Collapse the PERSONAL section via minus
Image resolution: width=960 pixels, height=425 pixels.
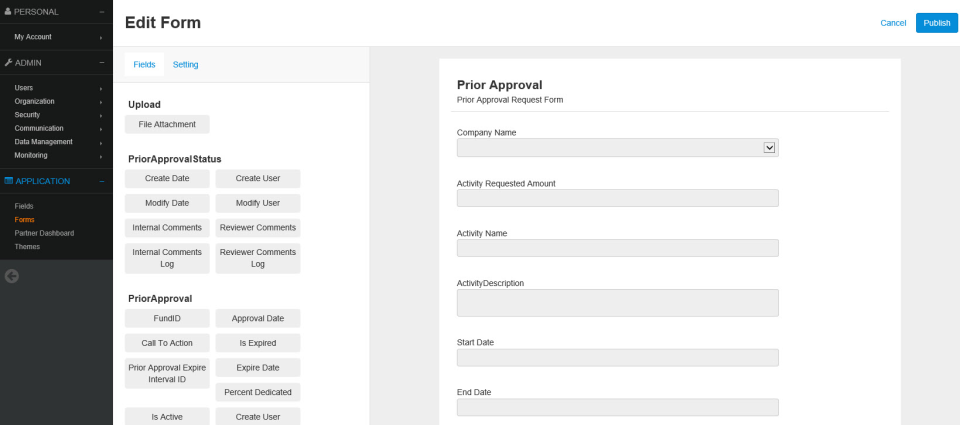(102, 11)
